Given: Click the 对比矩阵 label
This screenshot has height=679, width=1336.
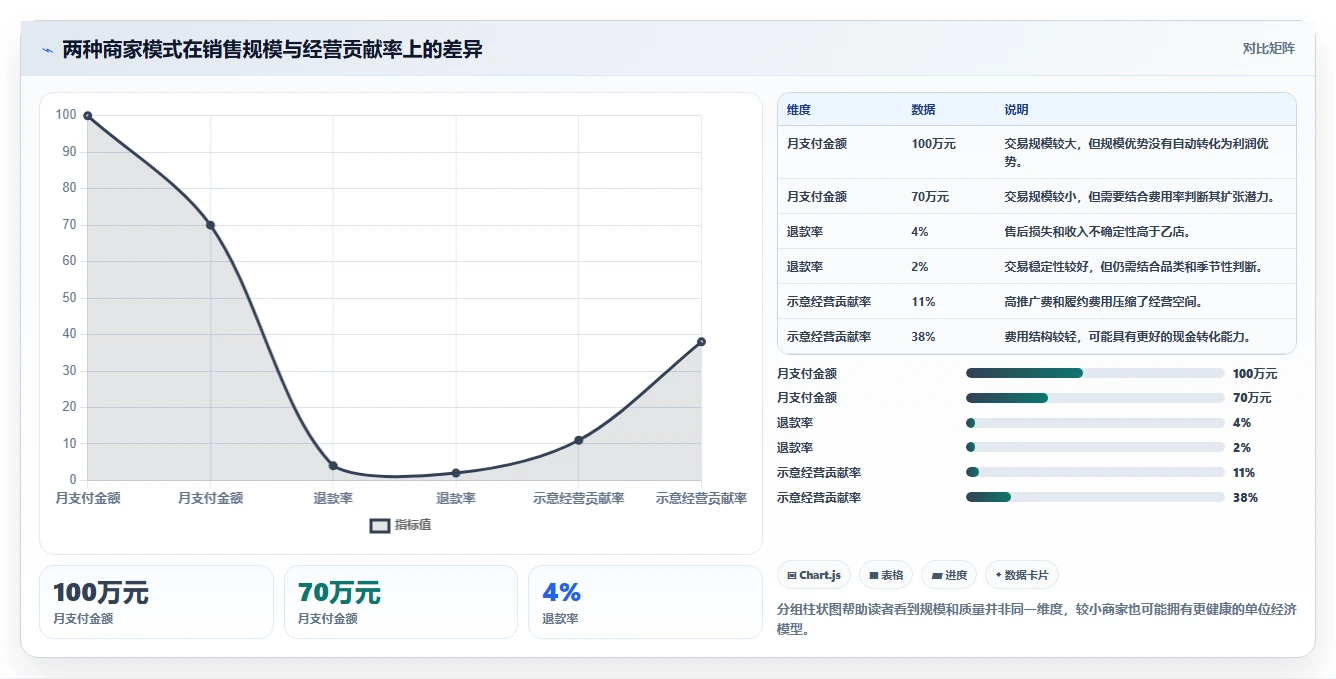Looking at the screenshot, I should pyautogui.click(x=1269, y=48).
